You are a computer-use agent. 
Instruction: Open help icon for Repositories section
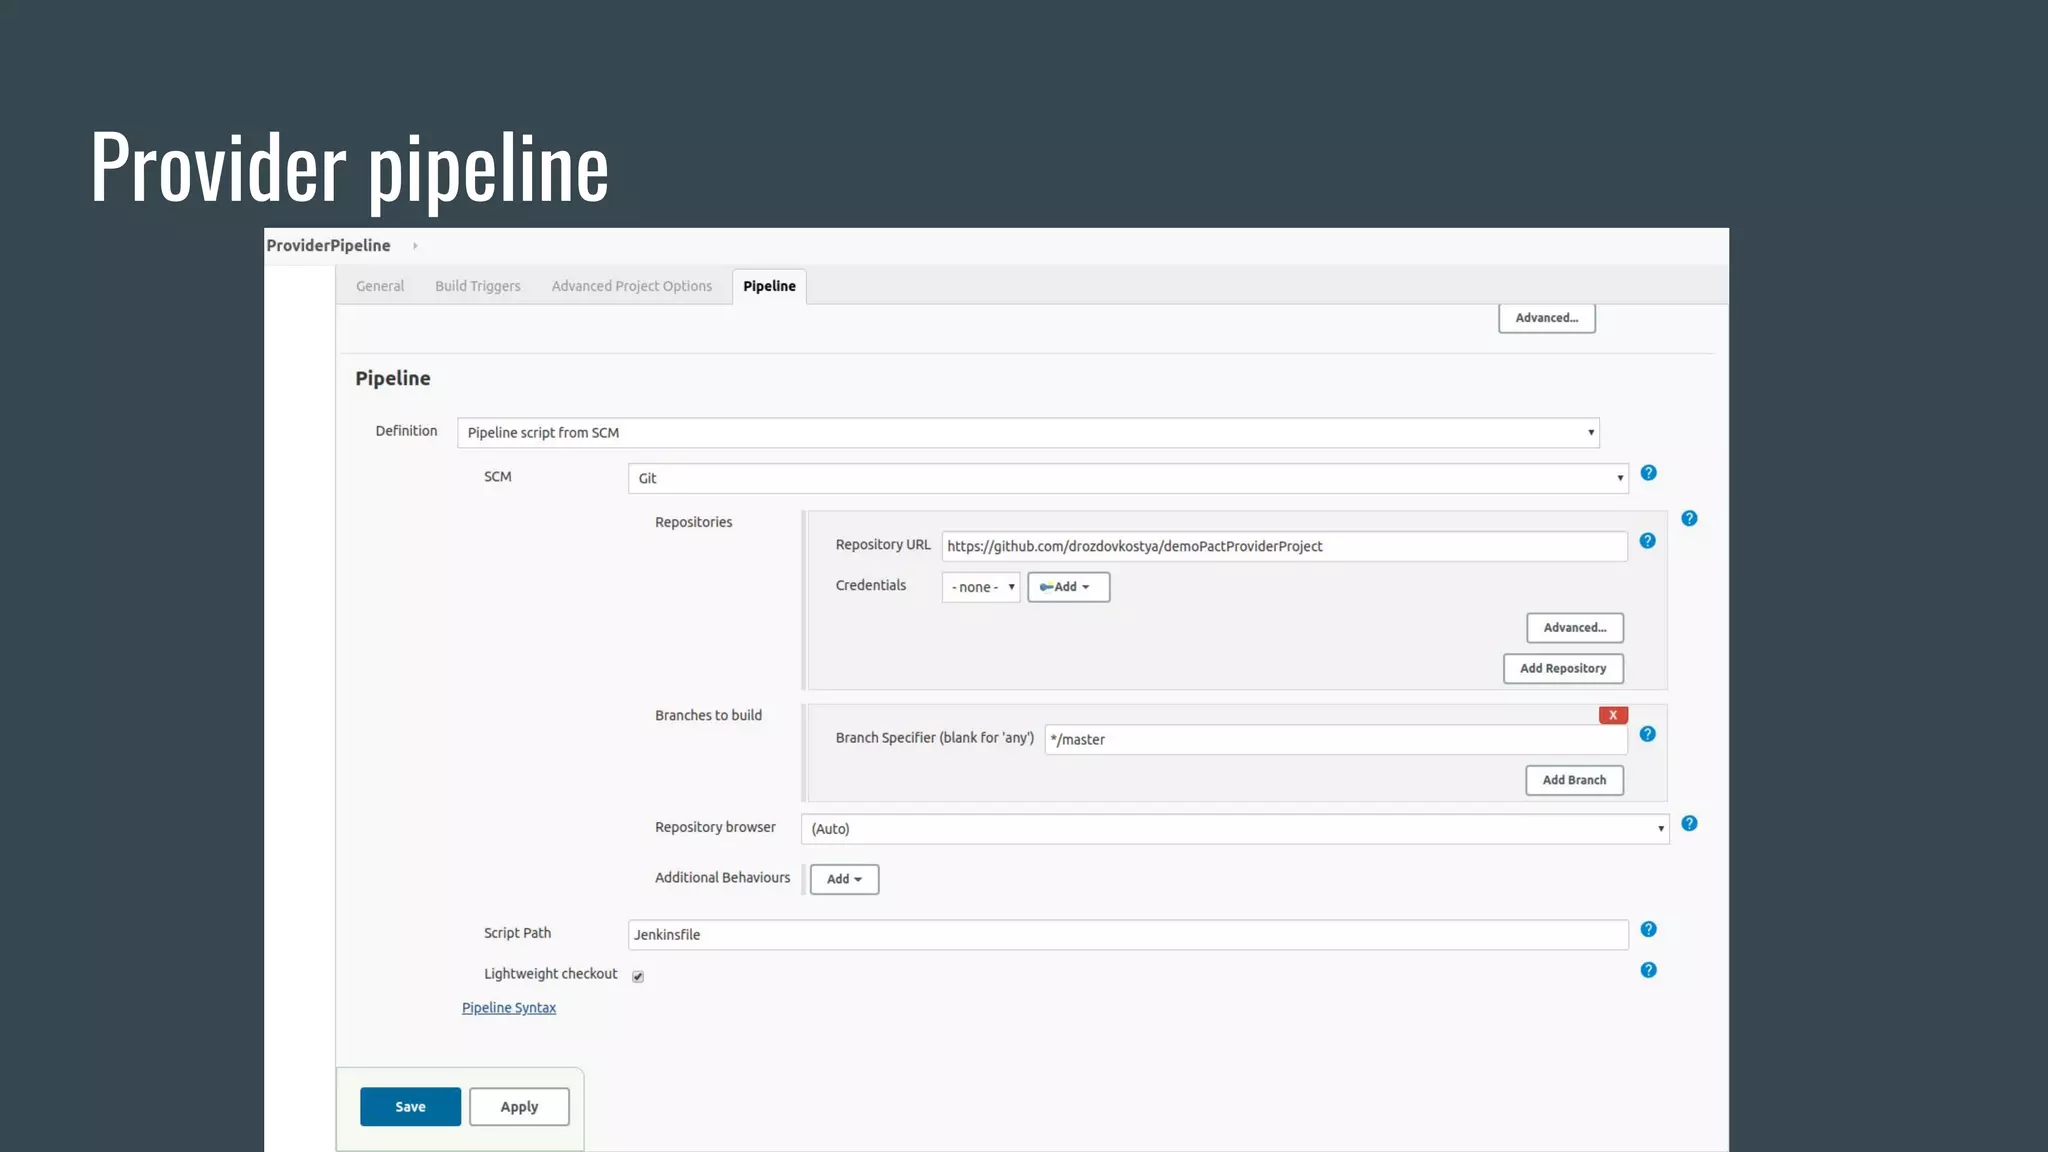1689,518
